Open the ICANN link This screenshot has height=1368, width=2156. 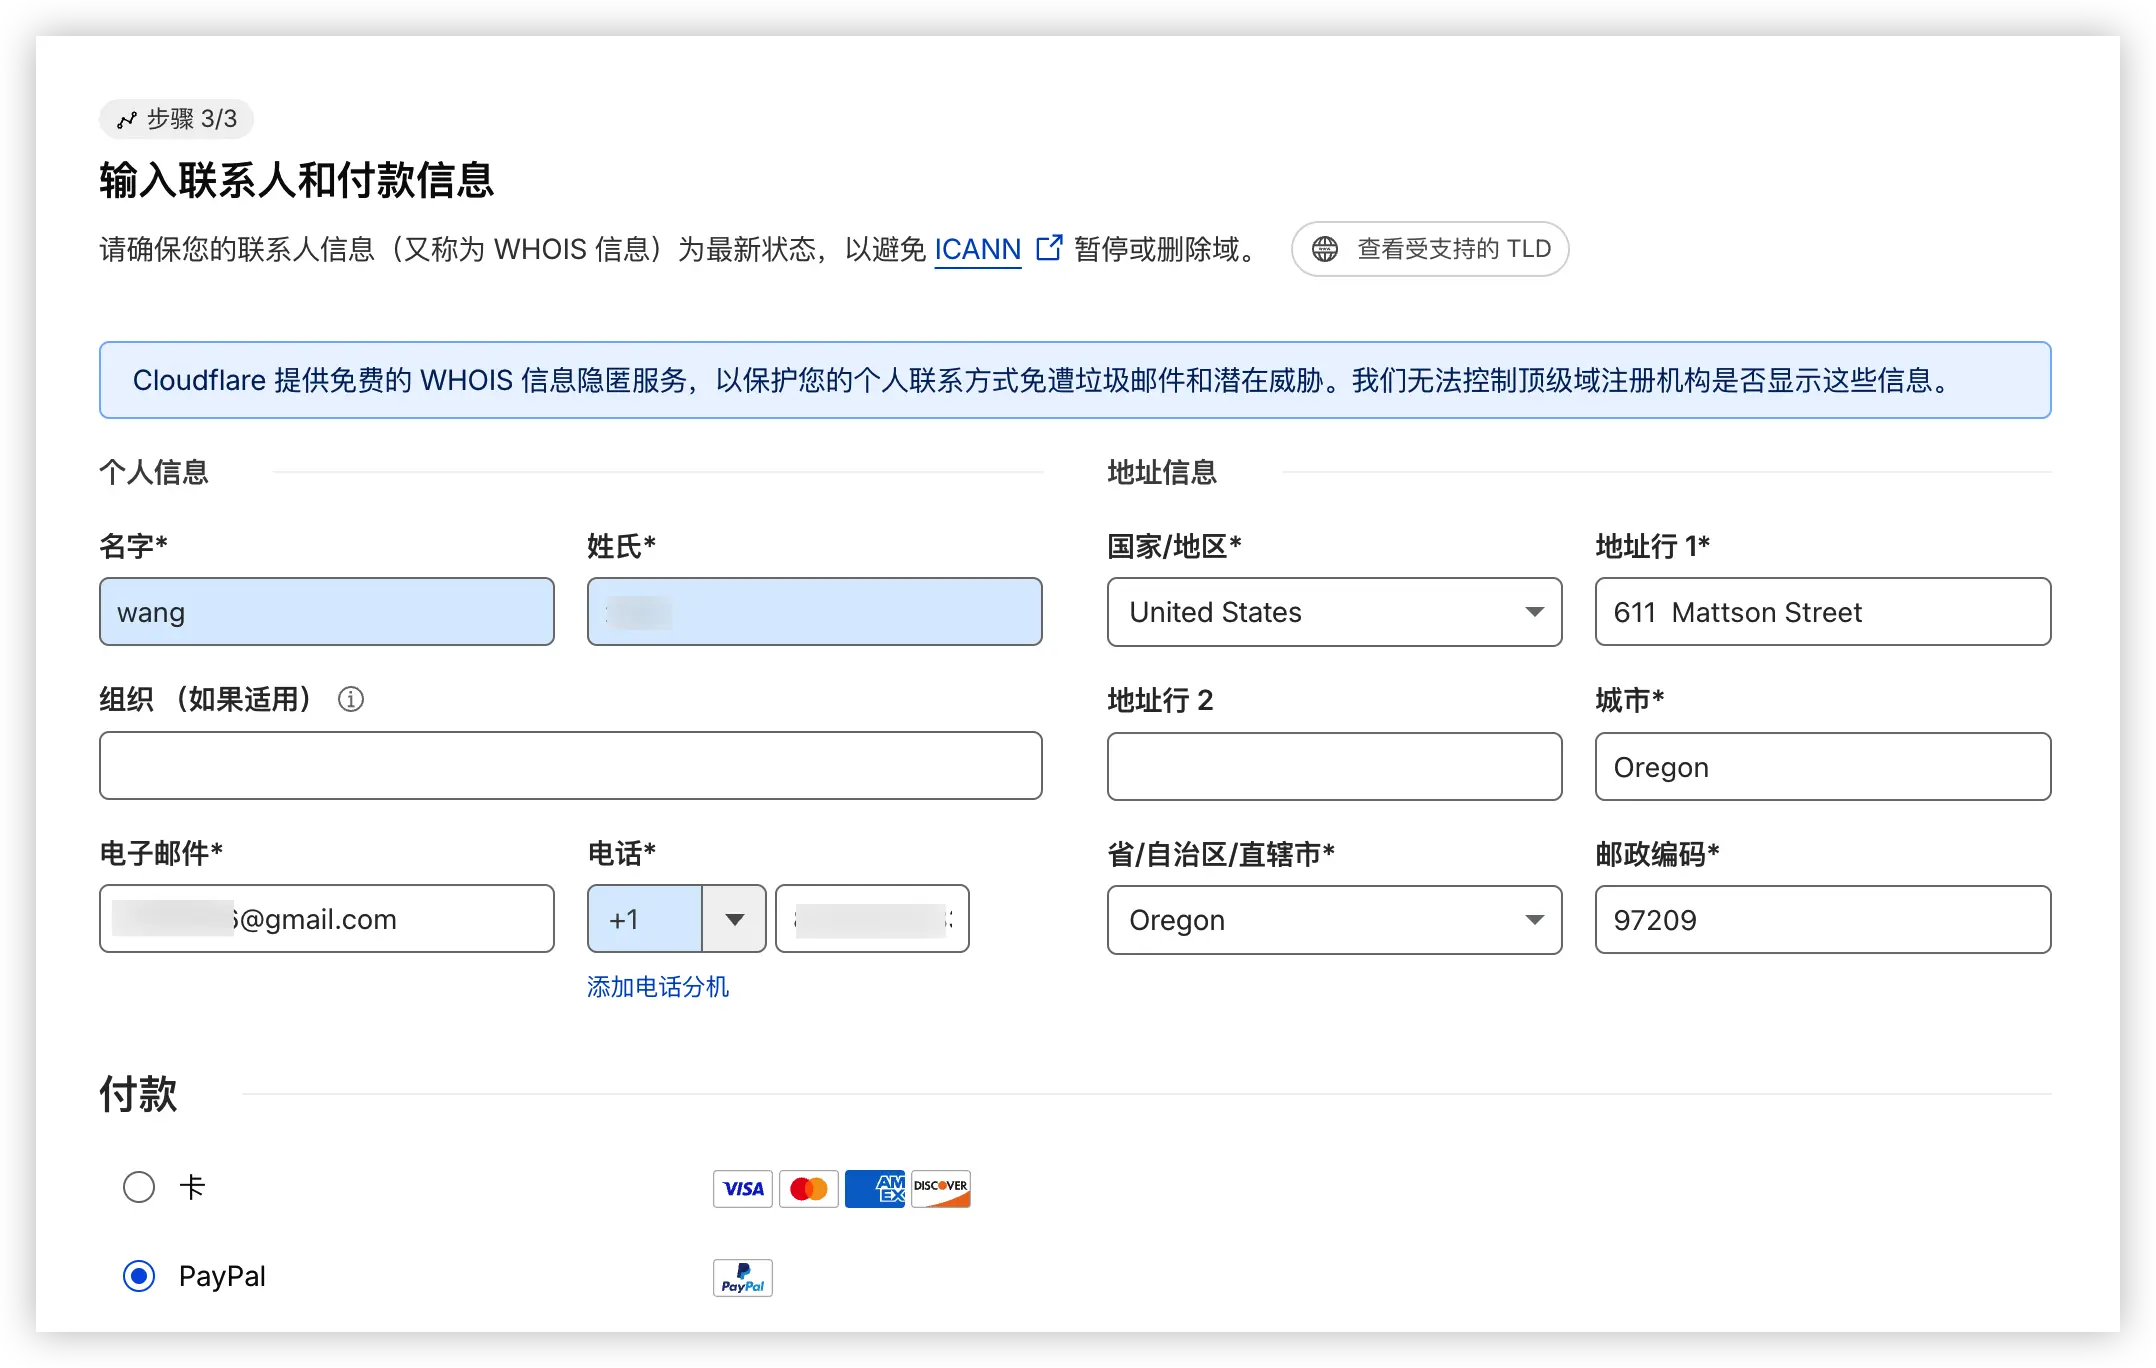point(977,249)
